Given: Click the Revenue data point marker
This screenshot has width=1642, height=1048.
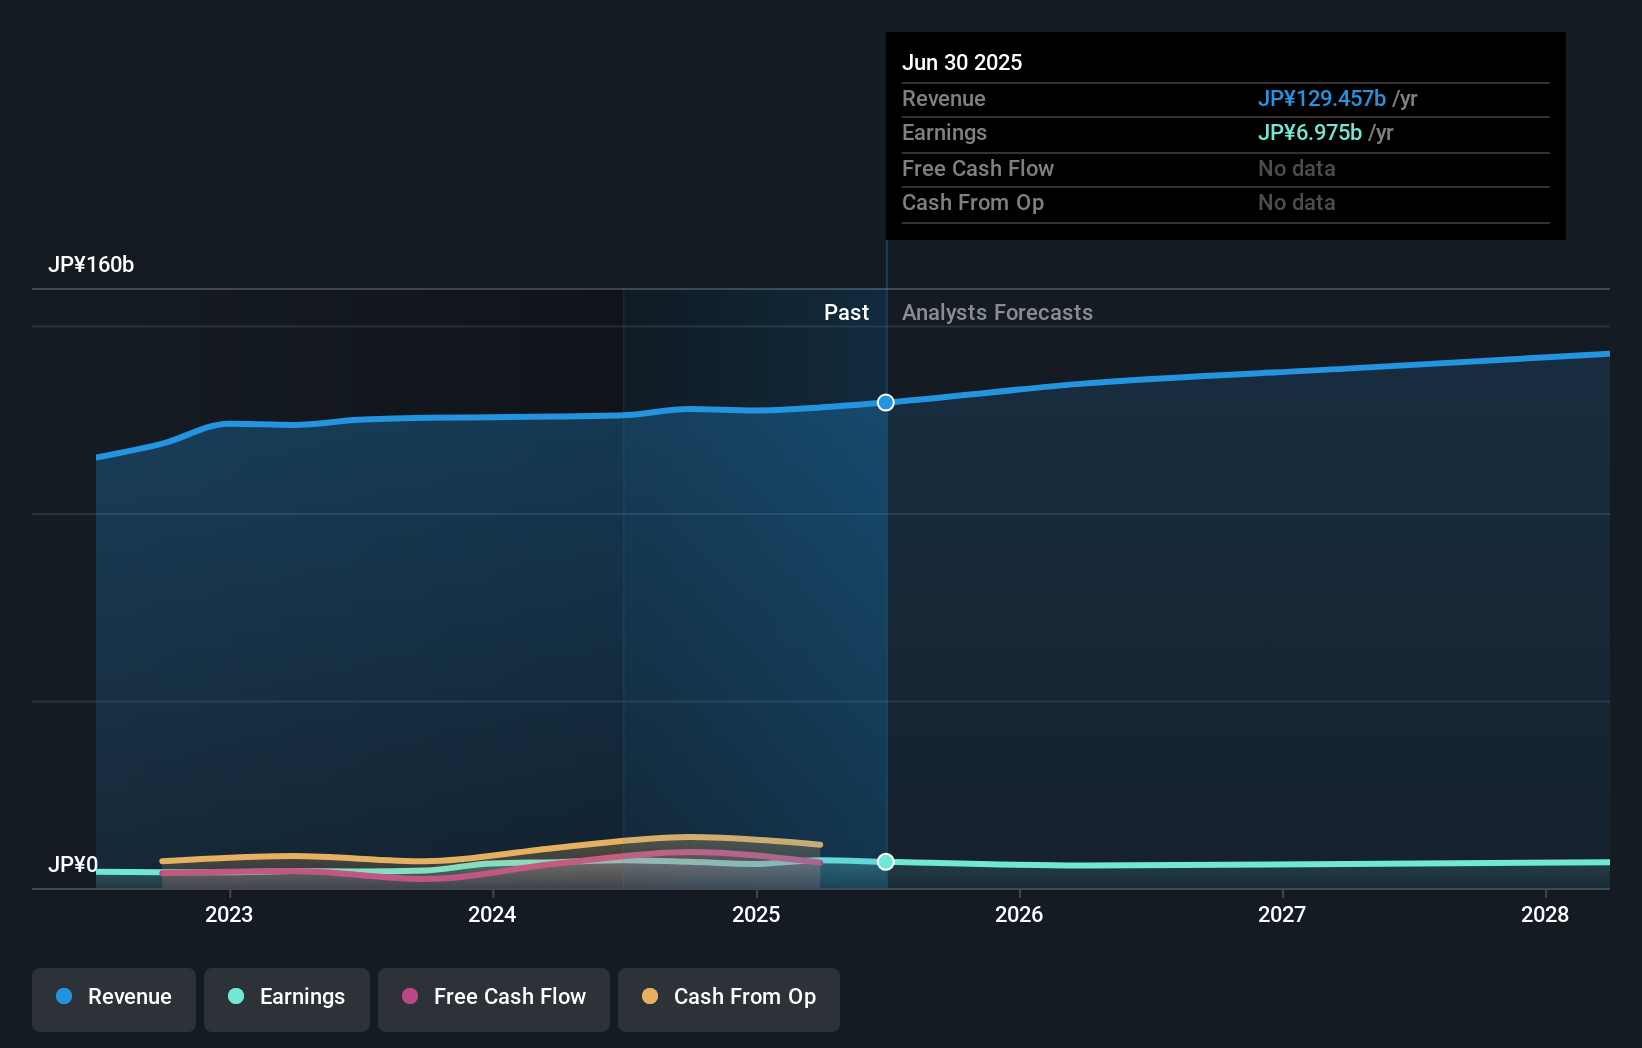Looking at the screenshot, I should [x=886, y=403].
